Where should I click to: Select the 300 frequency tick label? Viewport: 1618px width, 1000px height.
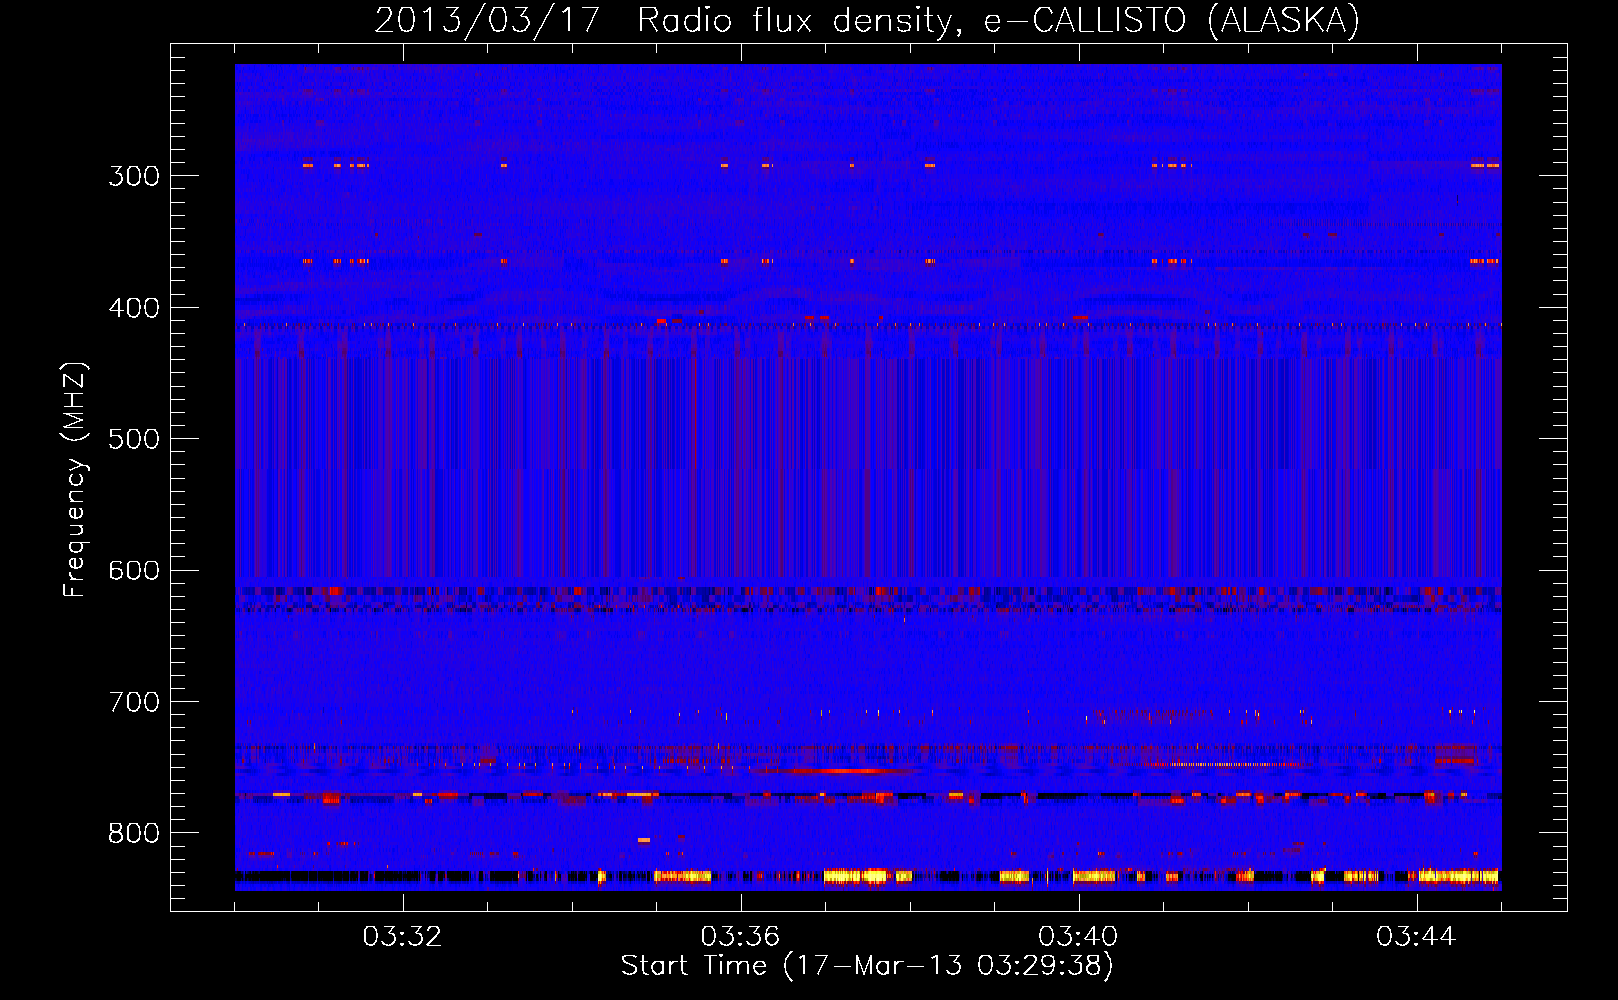(134, 176)
